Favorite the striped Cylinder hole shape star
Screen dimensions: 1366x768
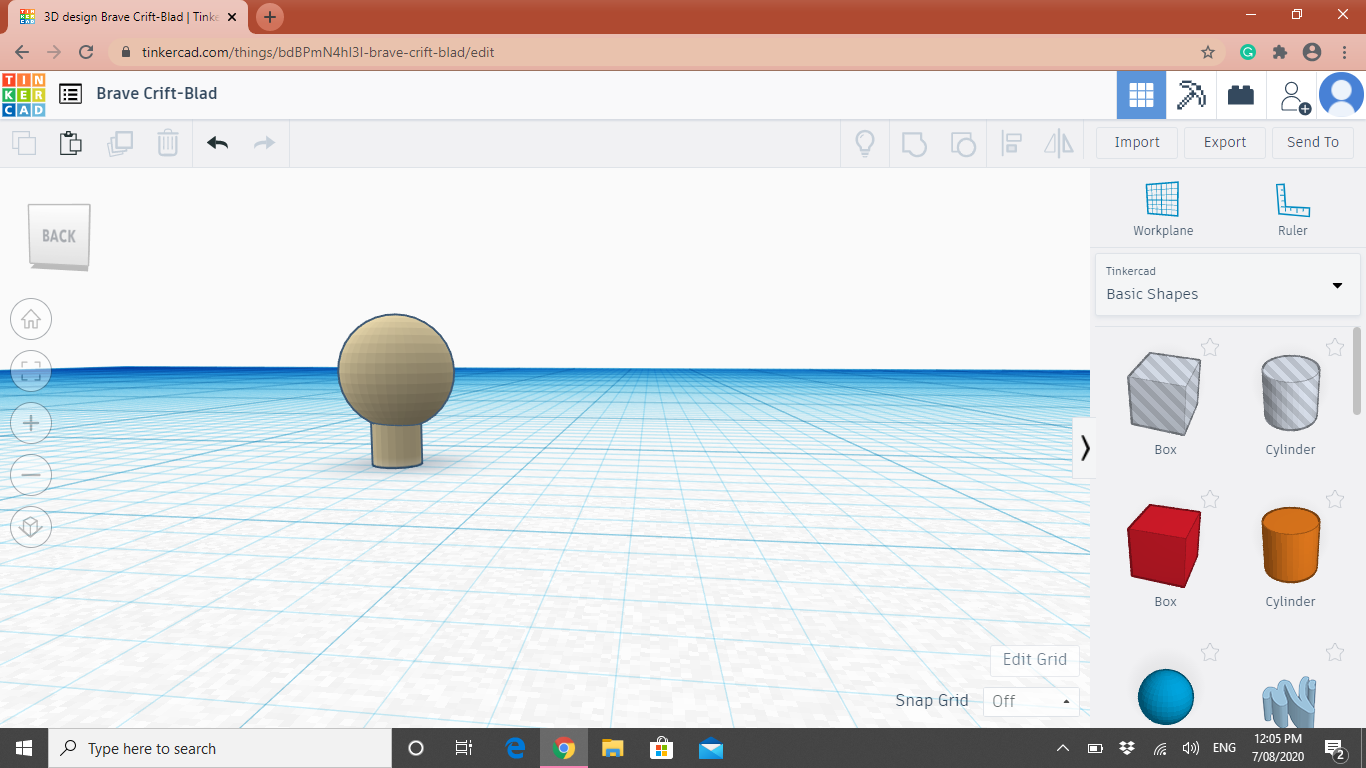[x=1335, y=347]
